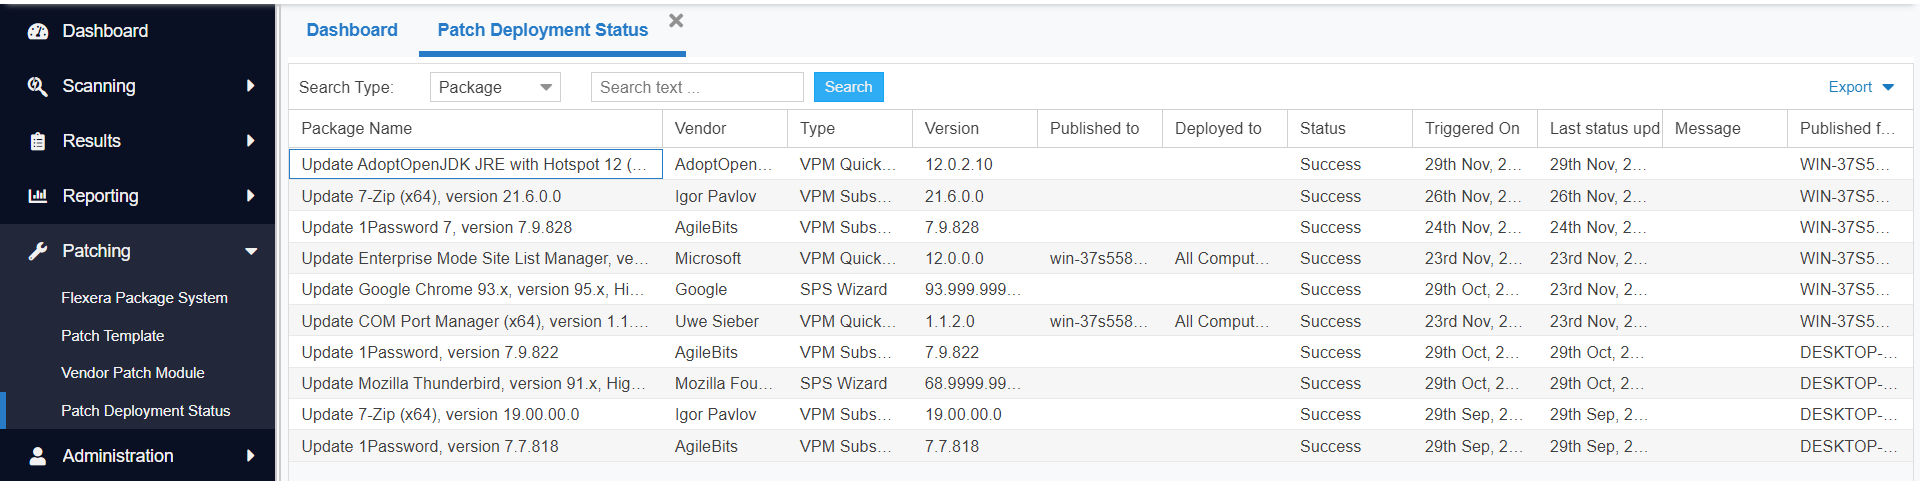
Task: Close the Patch Deployment Status tab
Action: point(676,20)
